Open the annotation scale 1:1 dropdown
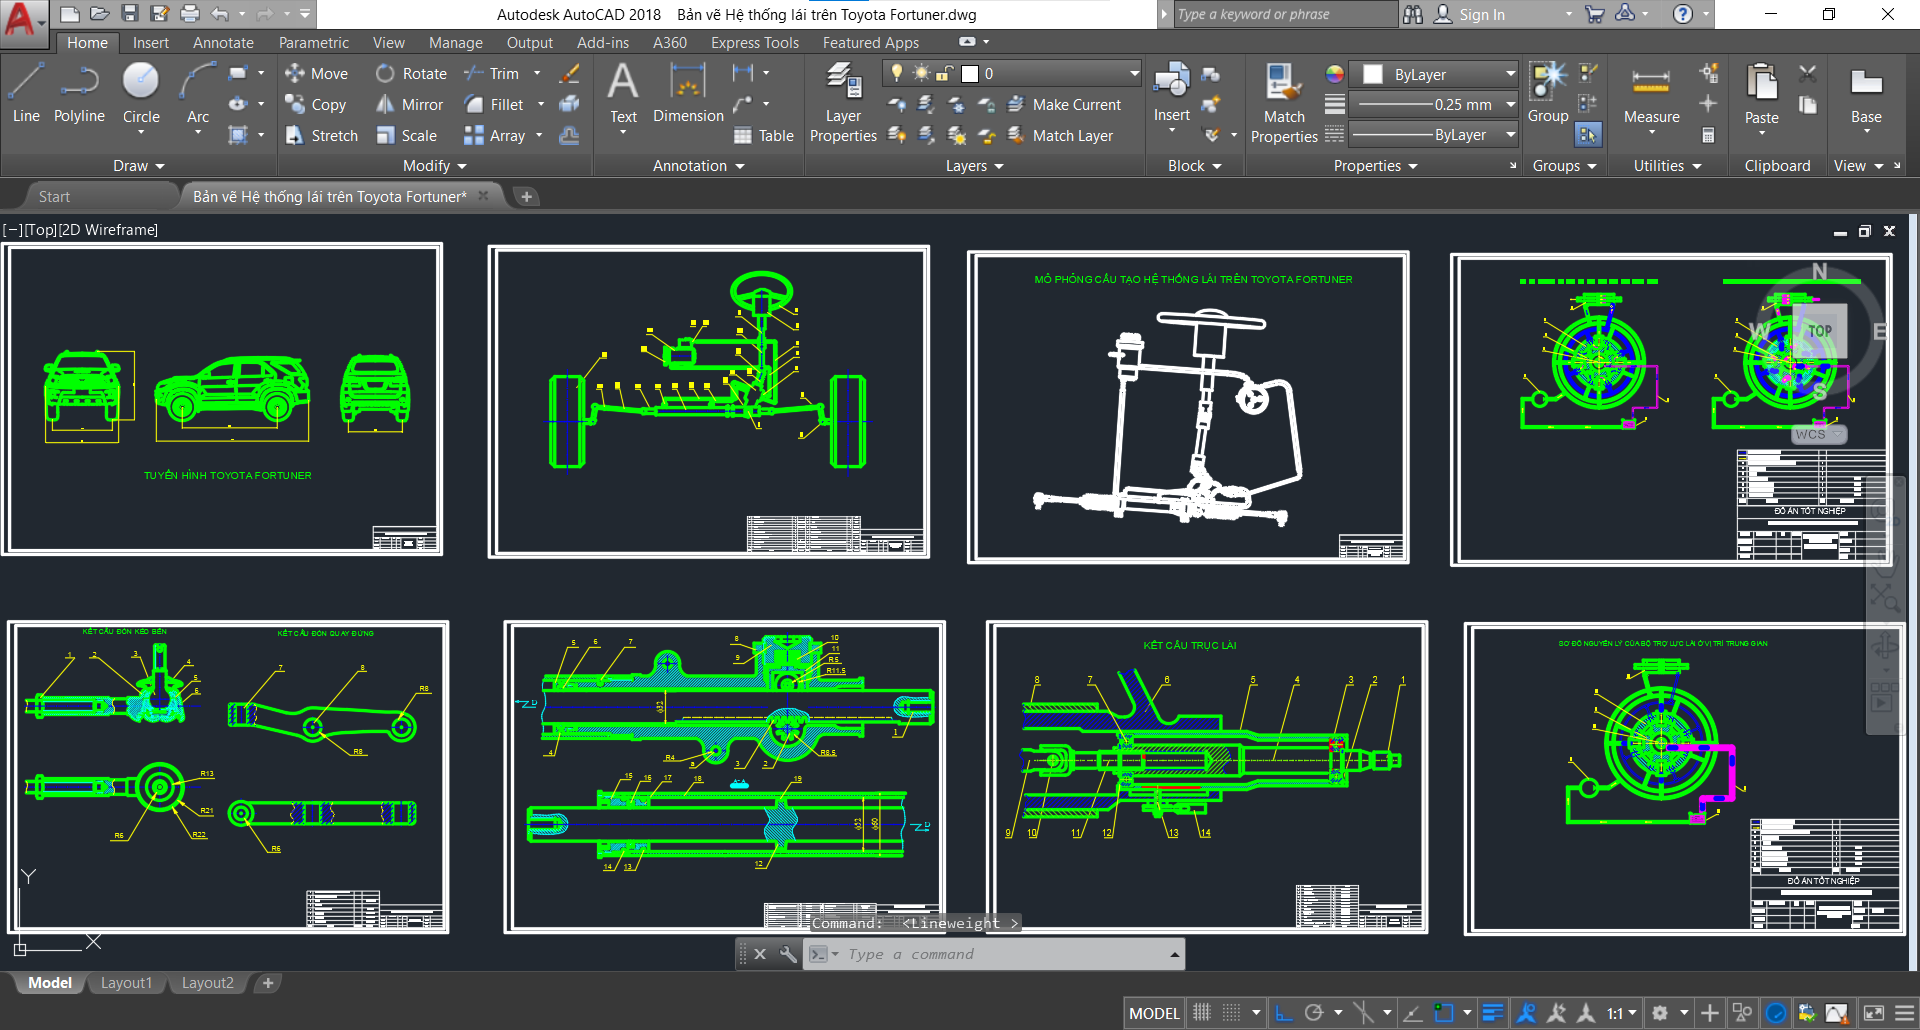This screenshot has height=1030, width=1920. [x=1621, y=1013]
